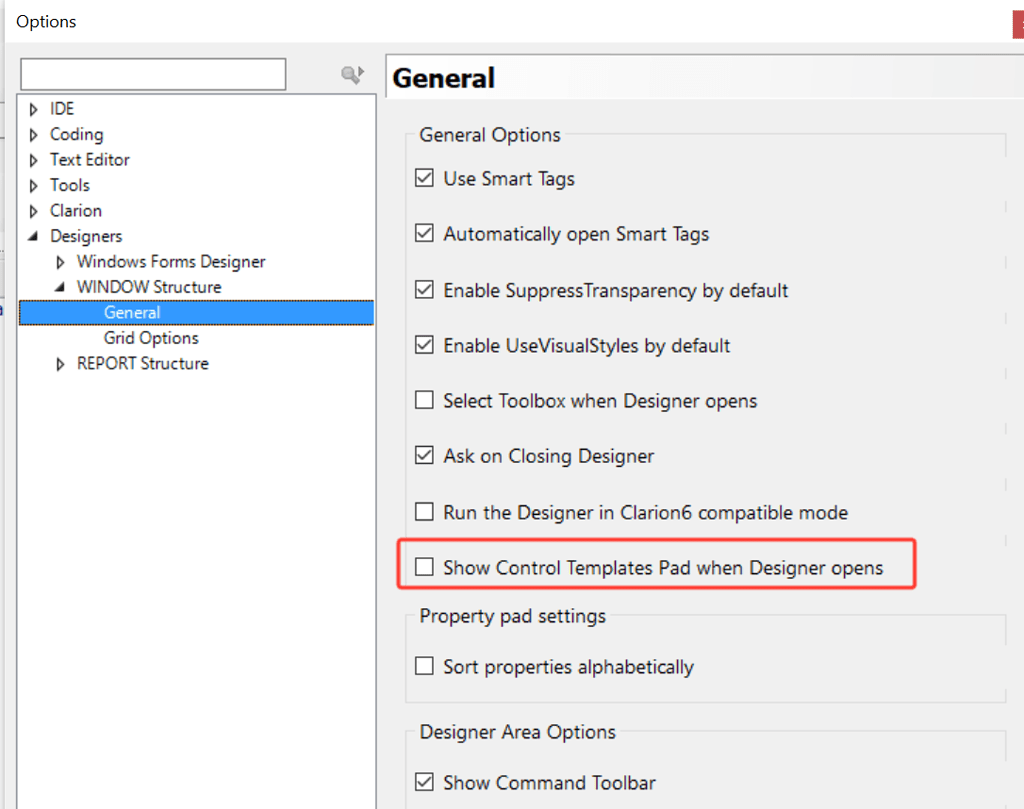Enable Select Toolbox when Designer opens
The height and width of the screenshot is (809, 1024).
(x=424, y=399)
